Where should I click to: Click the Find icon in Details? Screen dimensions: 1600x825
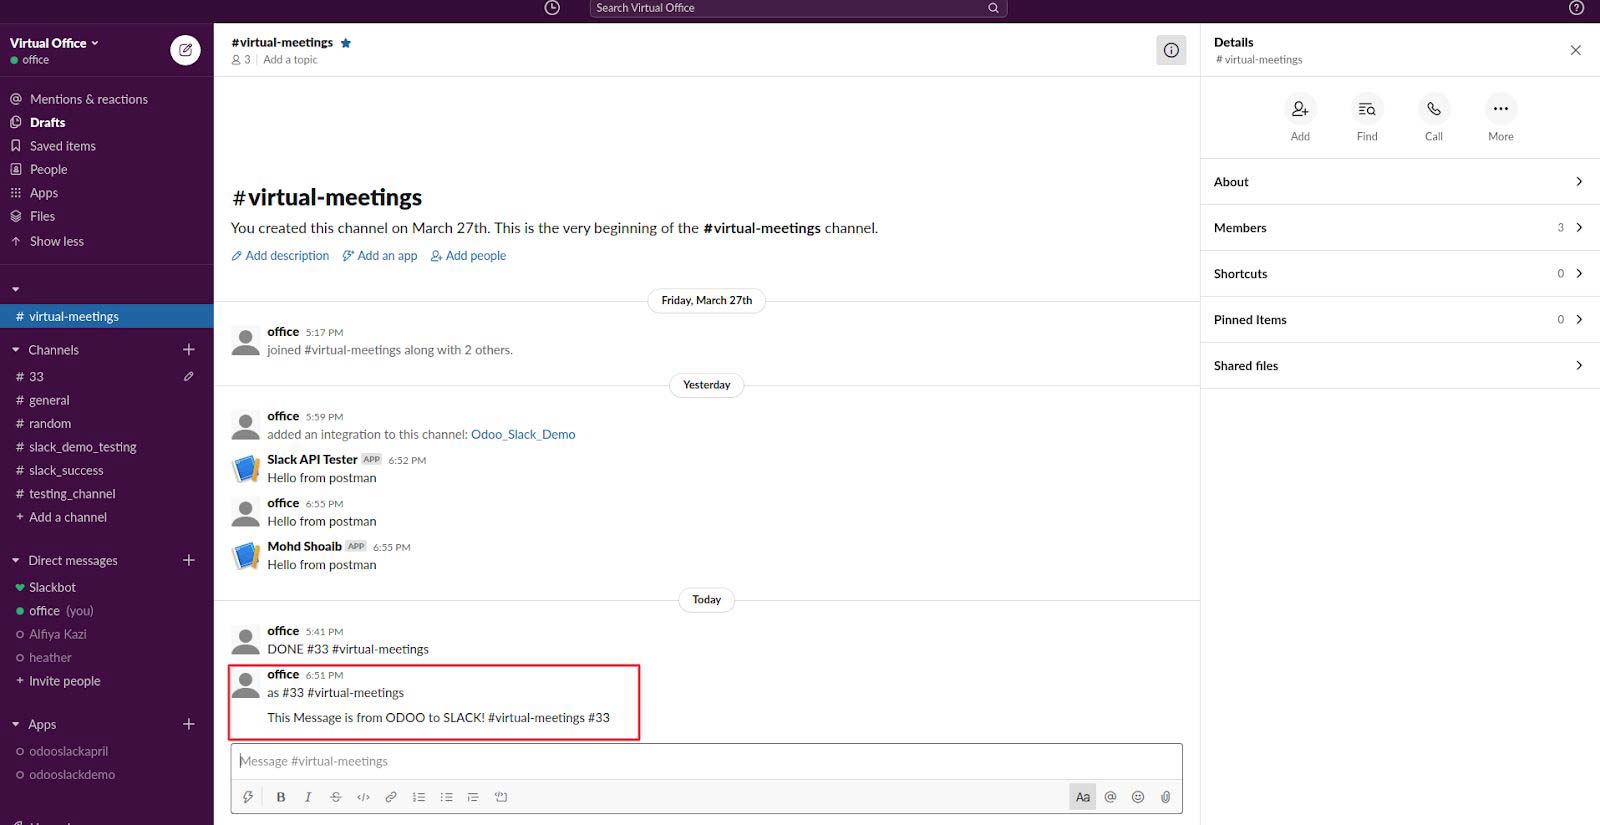coord(1367,109)
